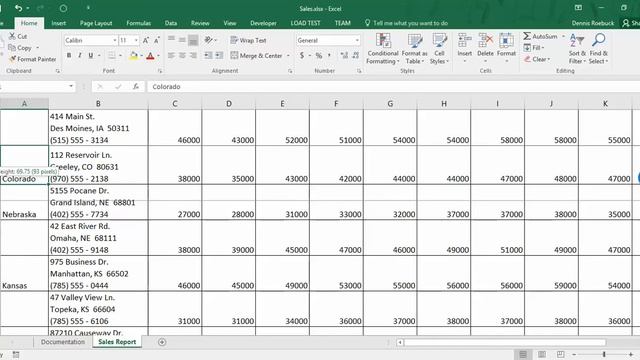Viewport: 640px width, 360px height.
Task: Expand Merge & Center dropdown arrow
Action: click(x=288, y=56)
